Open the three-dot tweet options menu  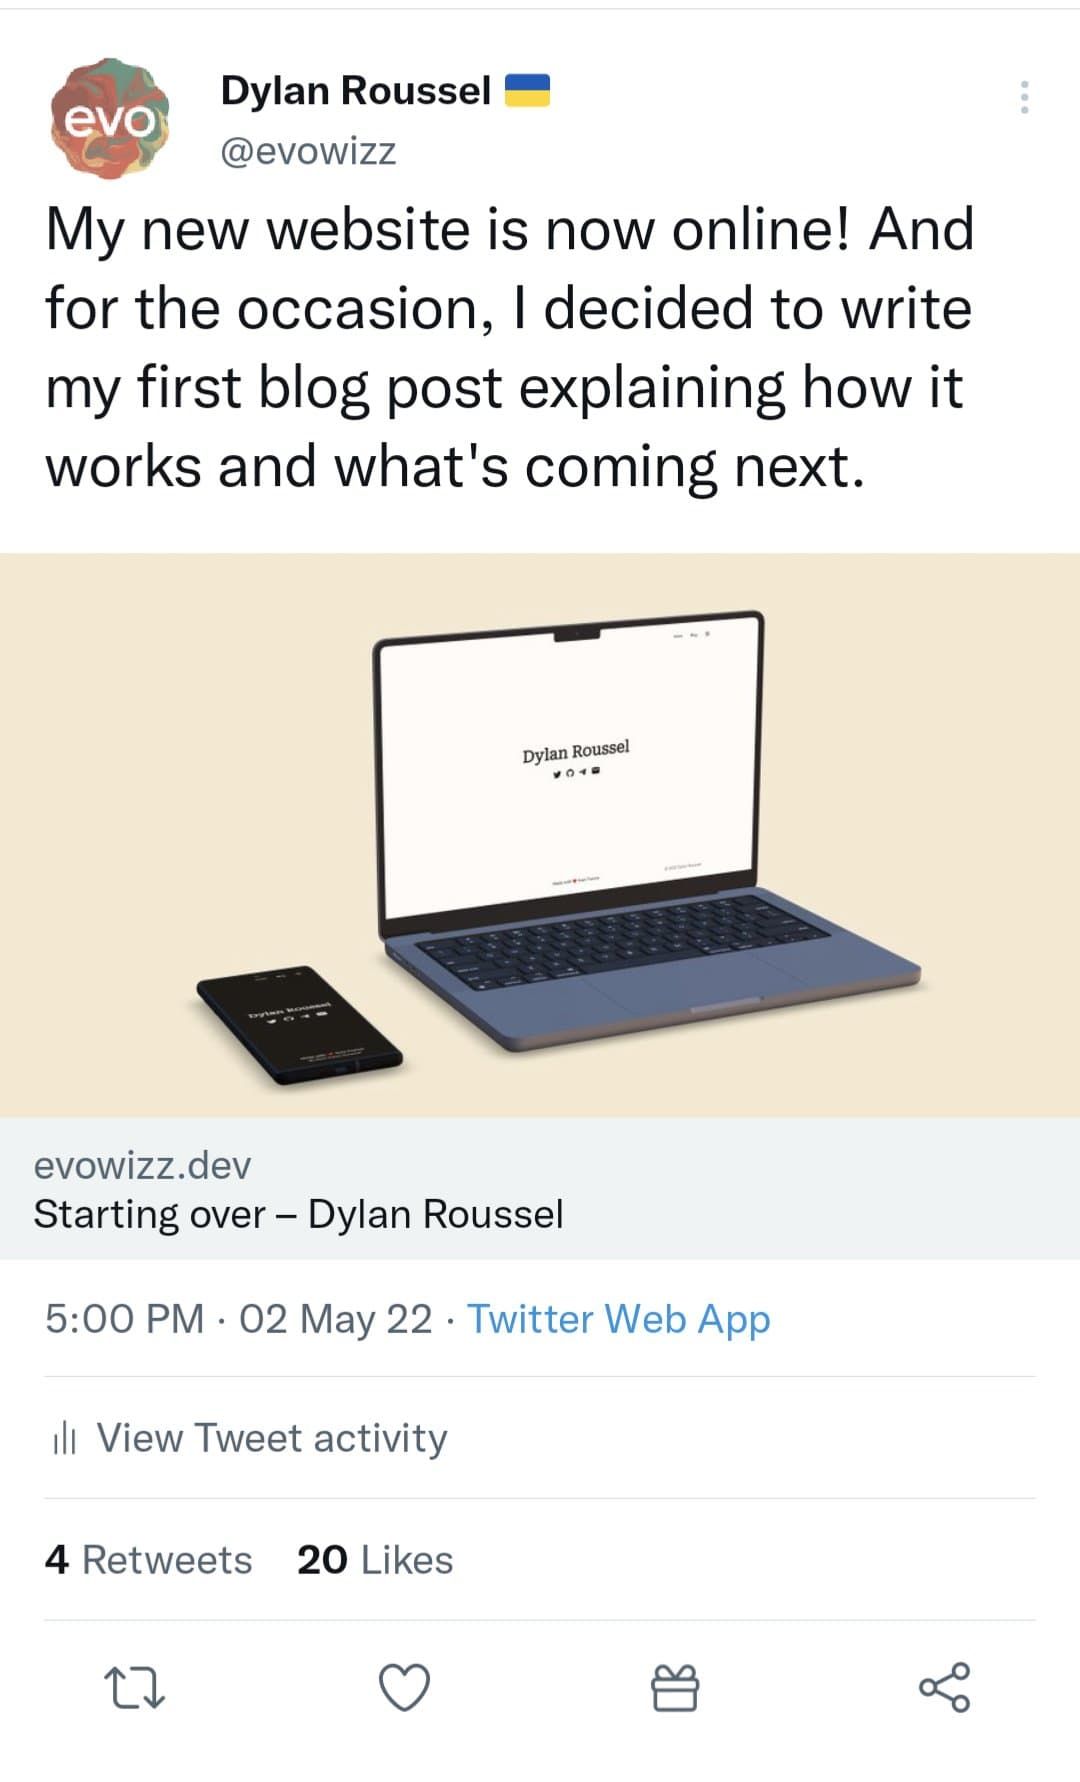pyautogui.click(x=1022, y=95)
